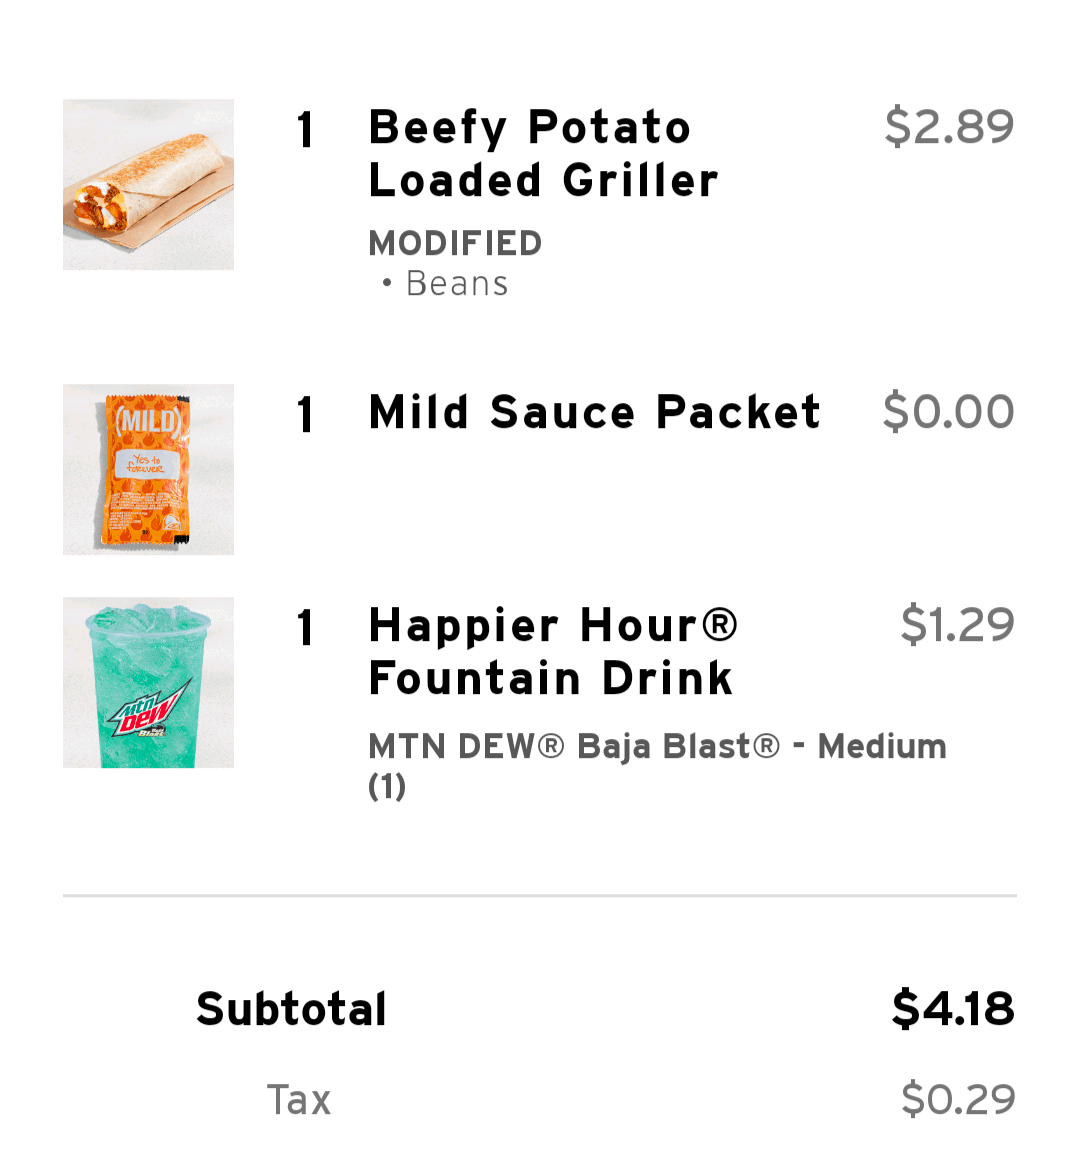Select the quantity next to Happier Hour Drink
Screen dimensions: 1080x1154
(x=306, y=628)
